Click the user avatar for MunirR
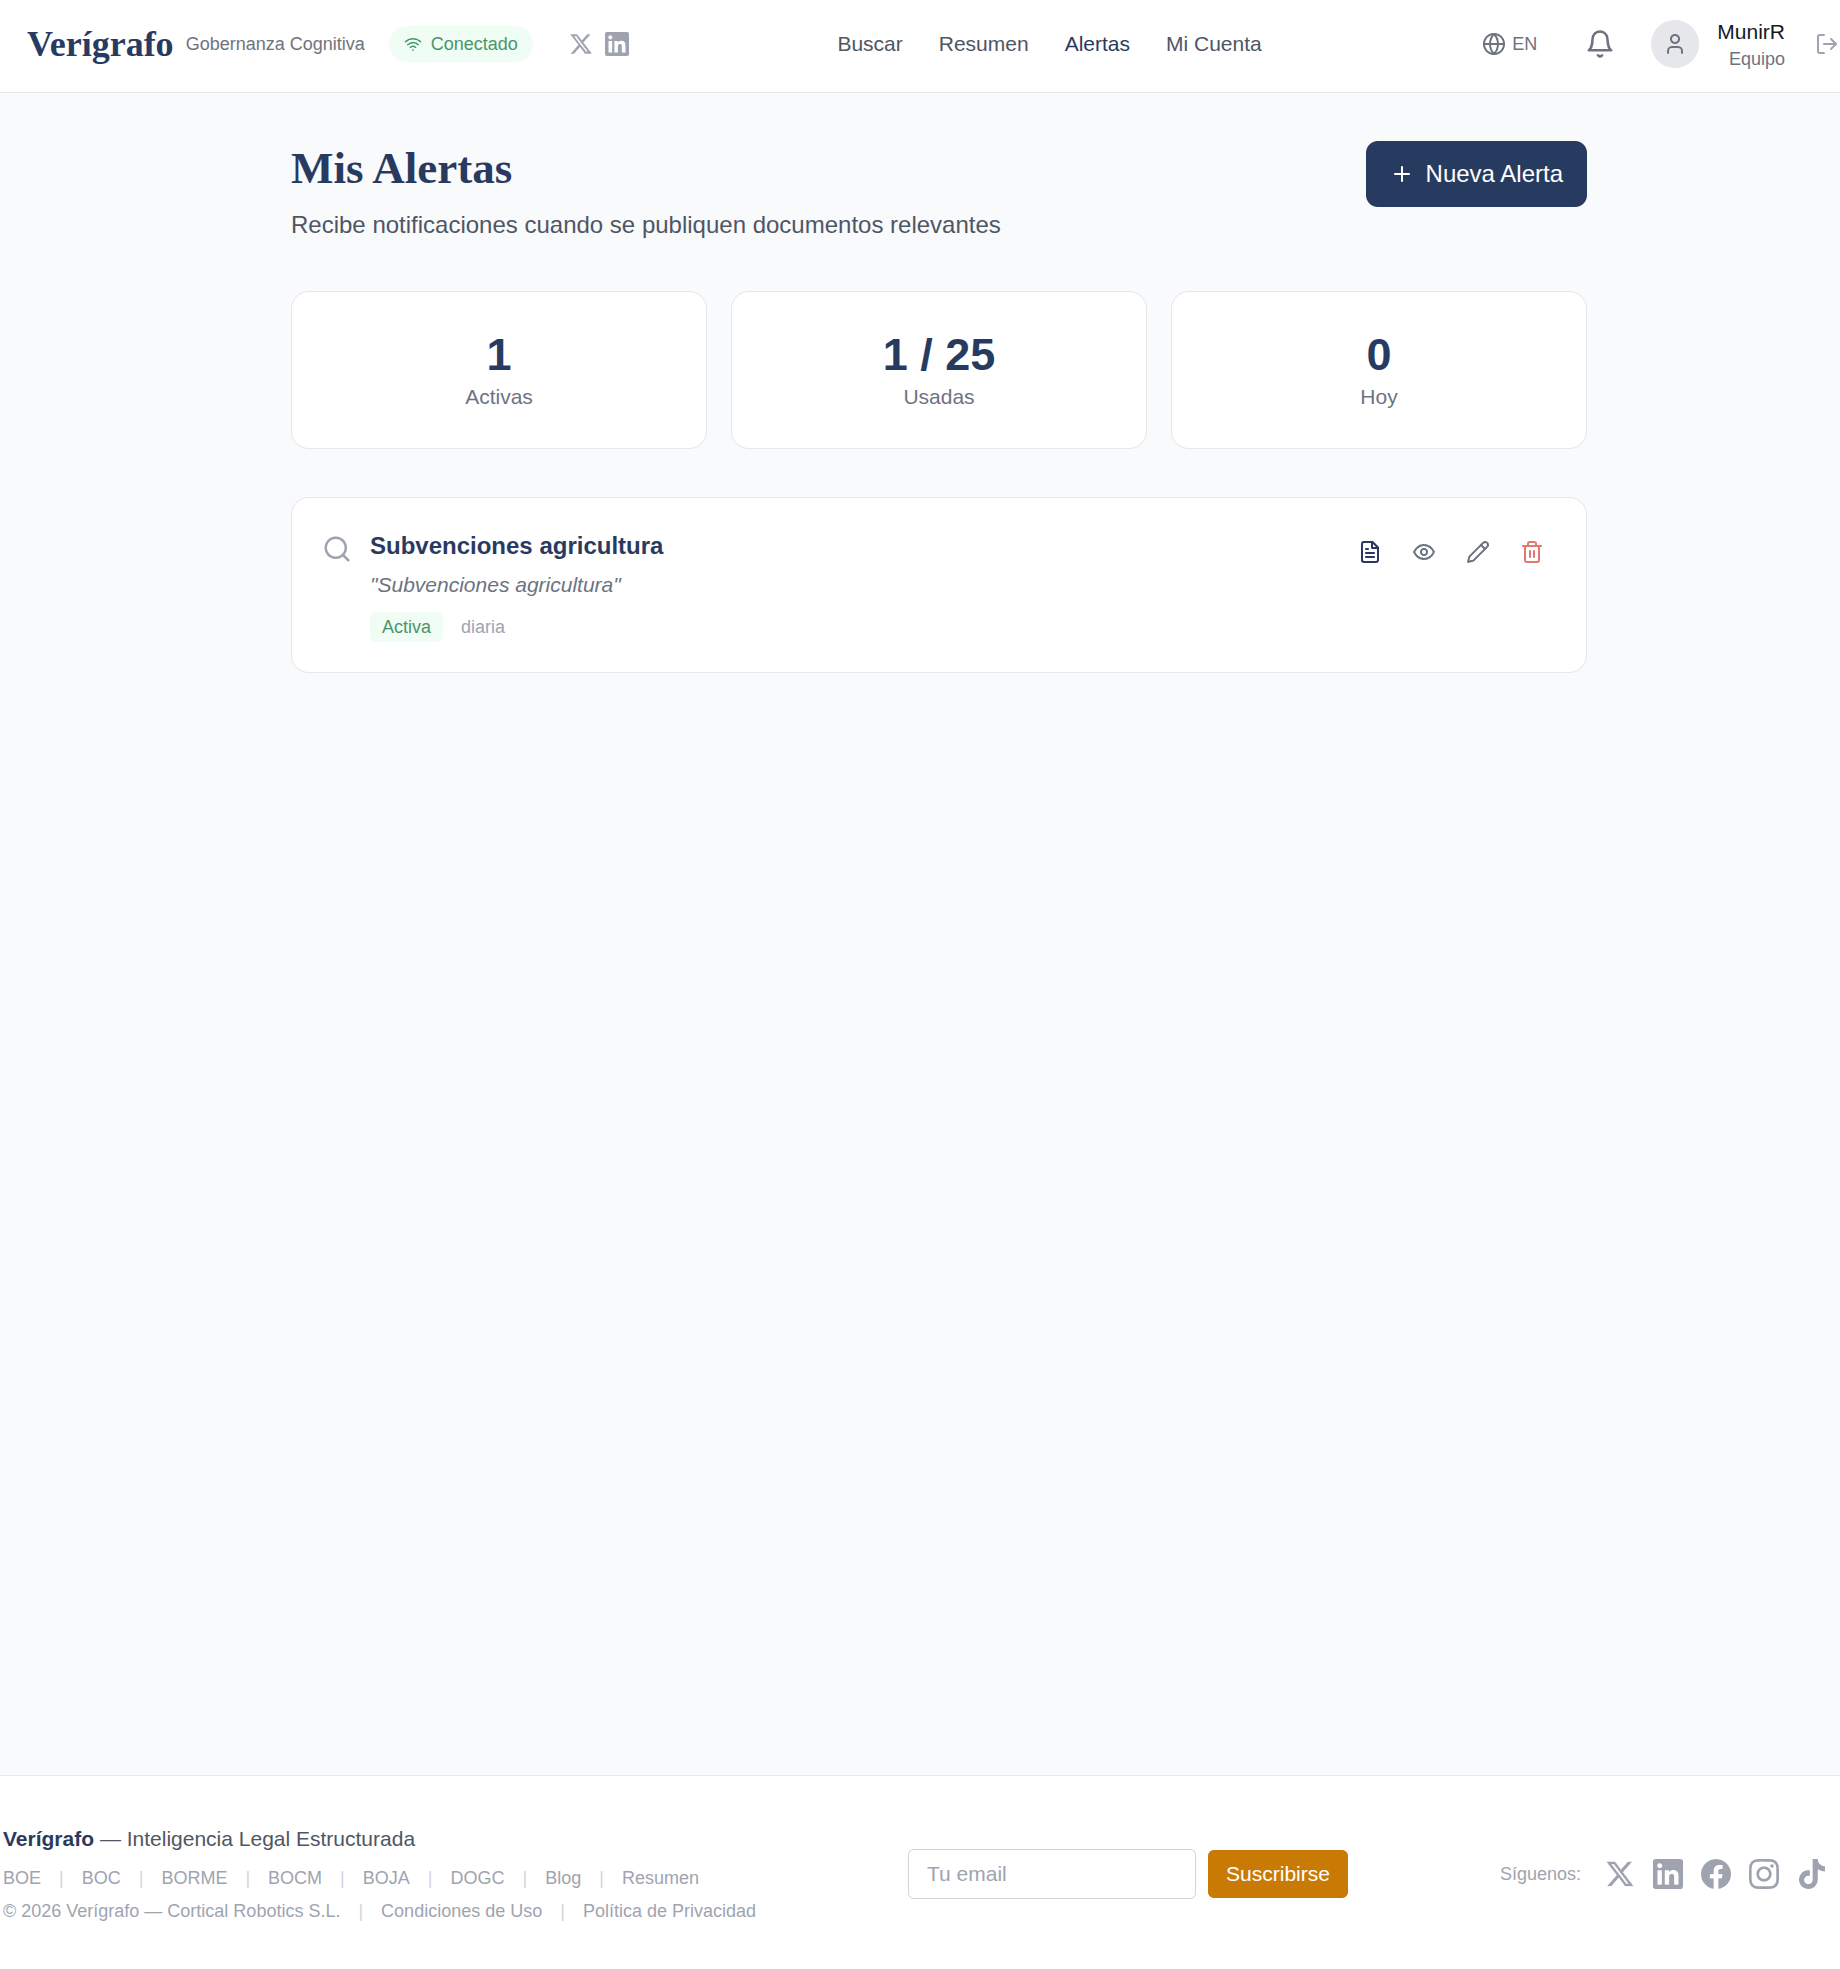The height and width of the screenshot is (1969, 1840). (x=1673, y=43)
